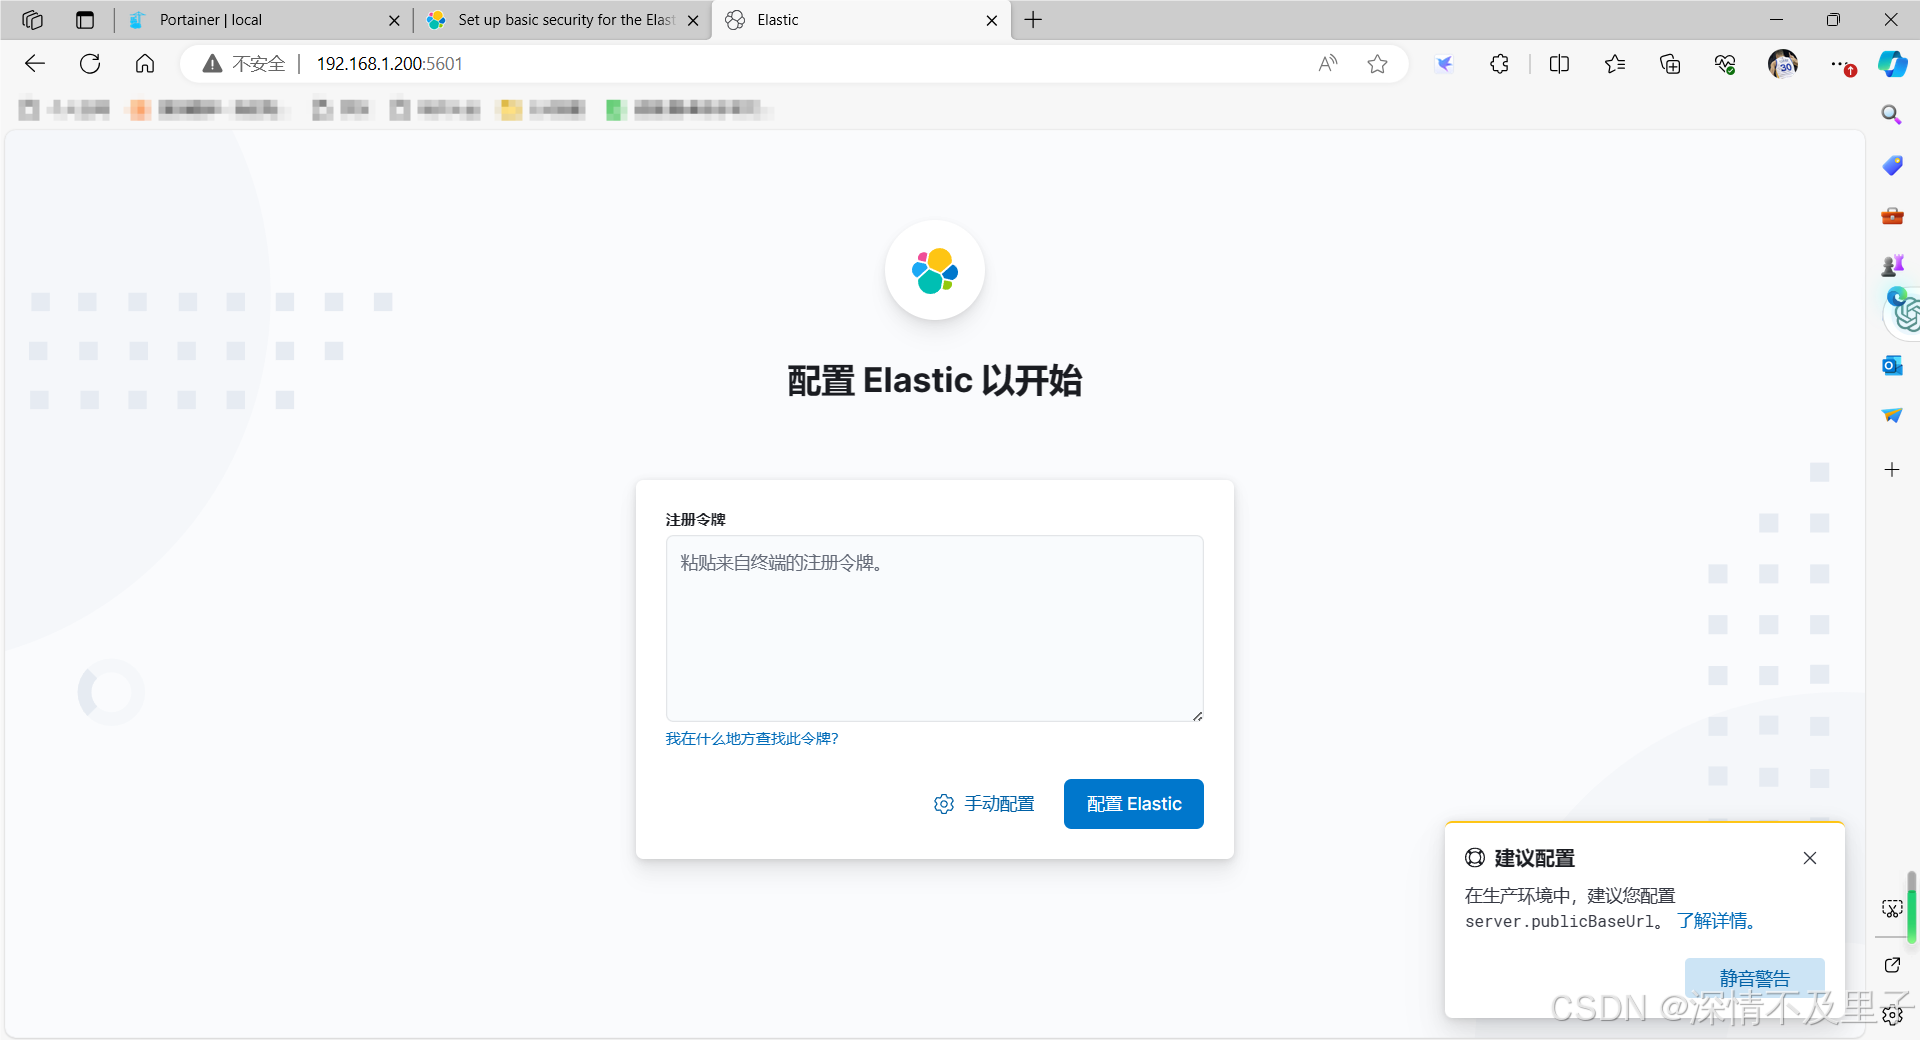Open the Collections icon in toolbar
1920x1040 pixels.
(1669, 64)
